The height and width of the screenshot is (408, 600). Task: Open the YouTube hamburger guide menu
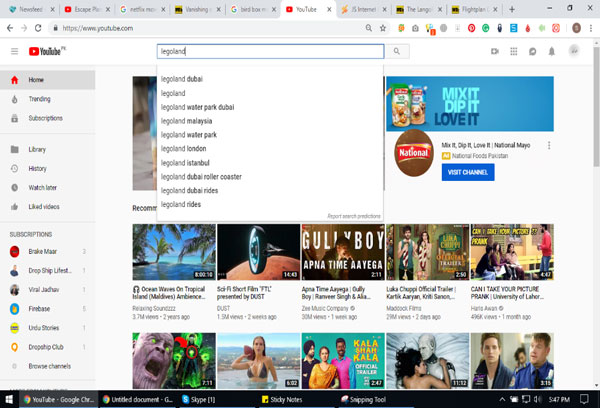pos(15,51)
